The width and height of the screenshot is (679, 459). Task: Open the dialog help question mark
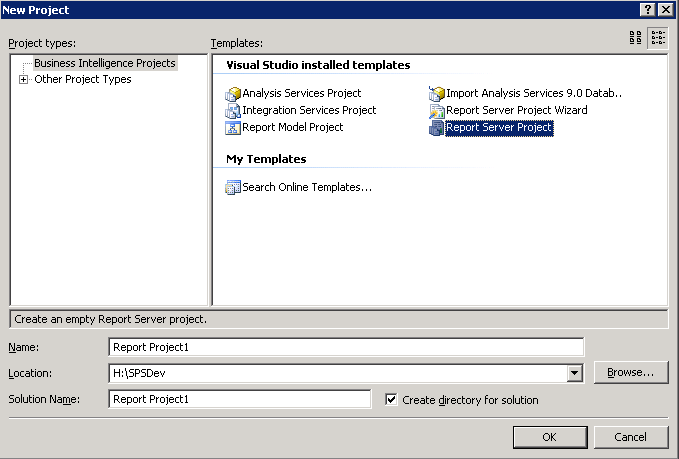coord(647,10)
